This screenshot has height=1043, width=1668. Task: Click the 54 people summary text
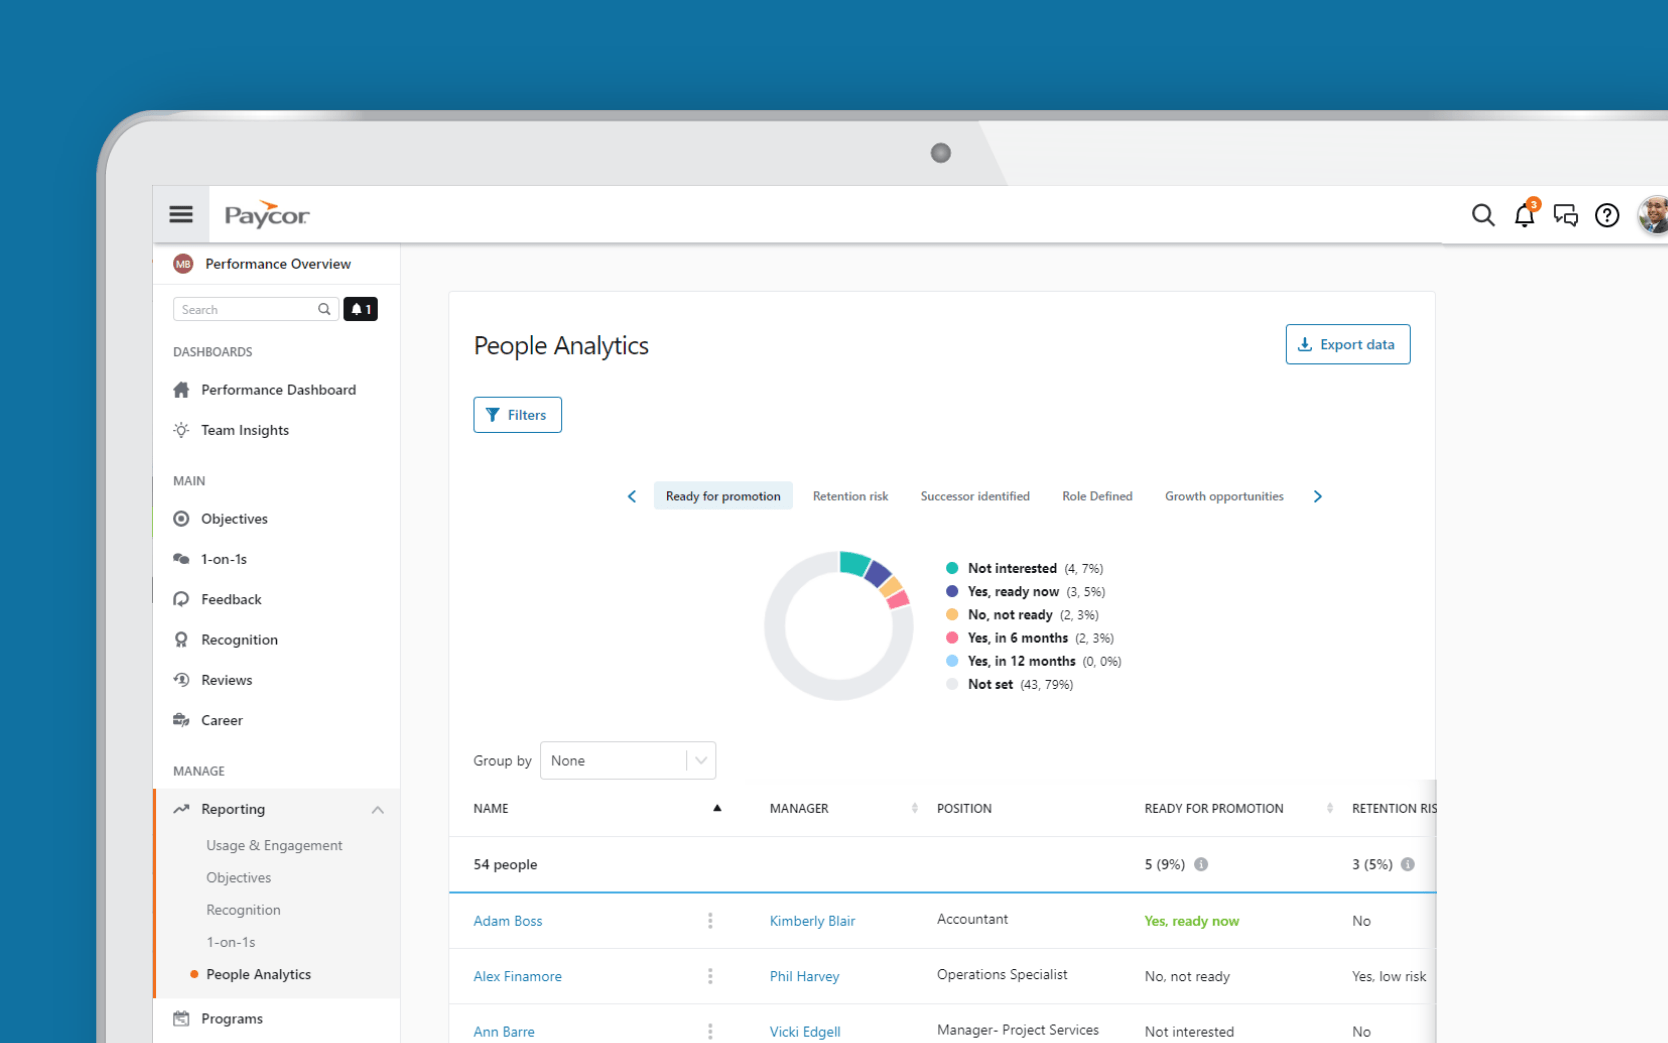505,864
